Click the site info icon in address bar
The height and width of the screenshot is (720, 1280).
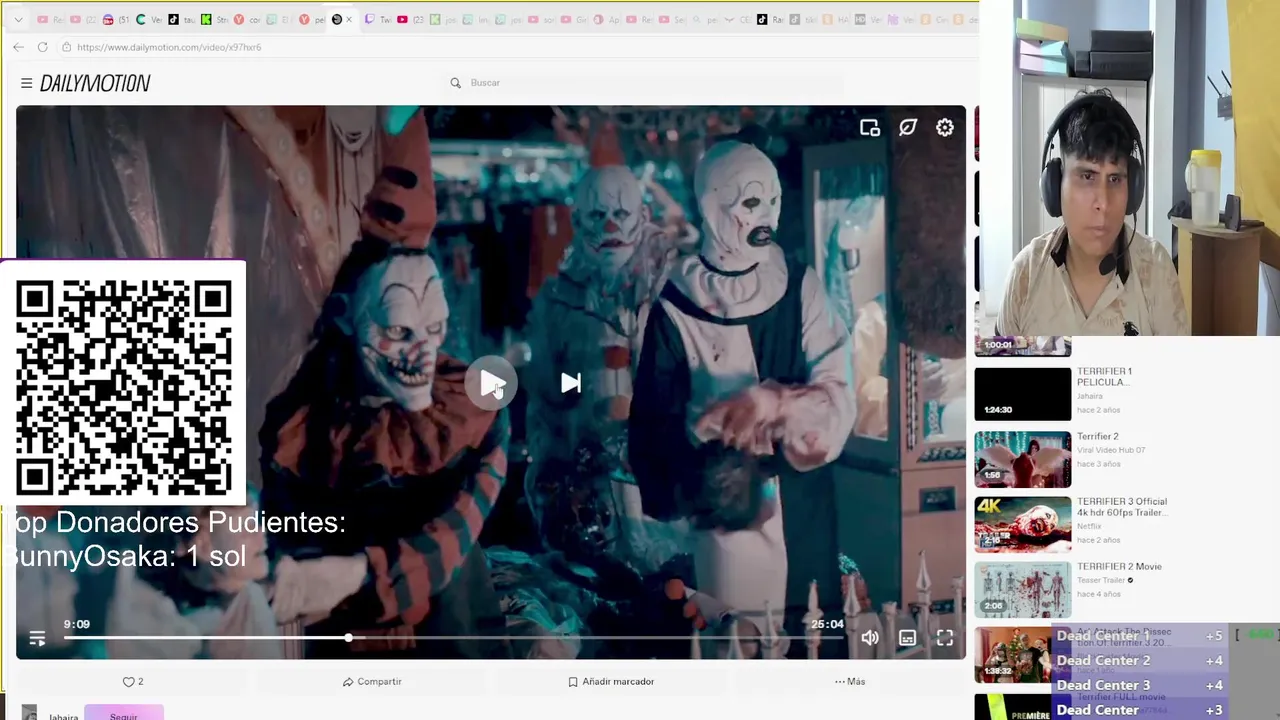(66, 47)
